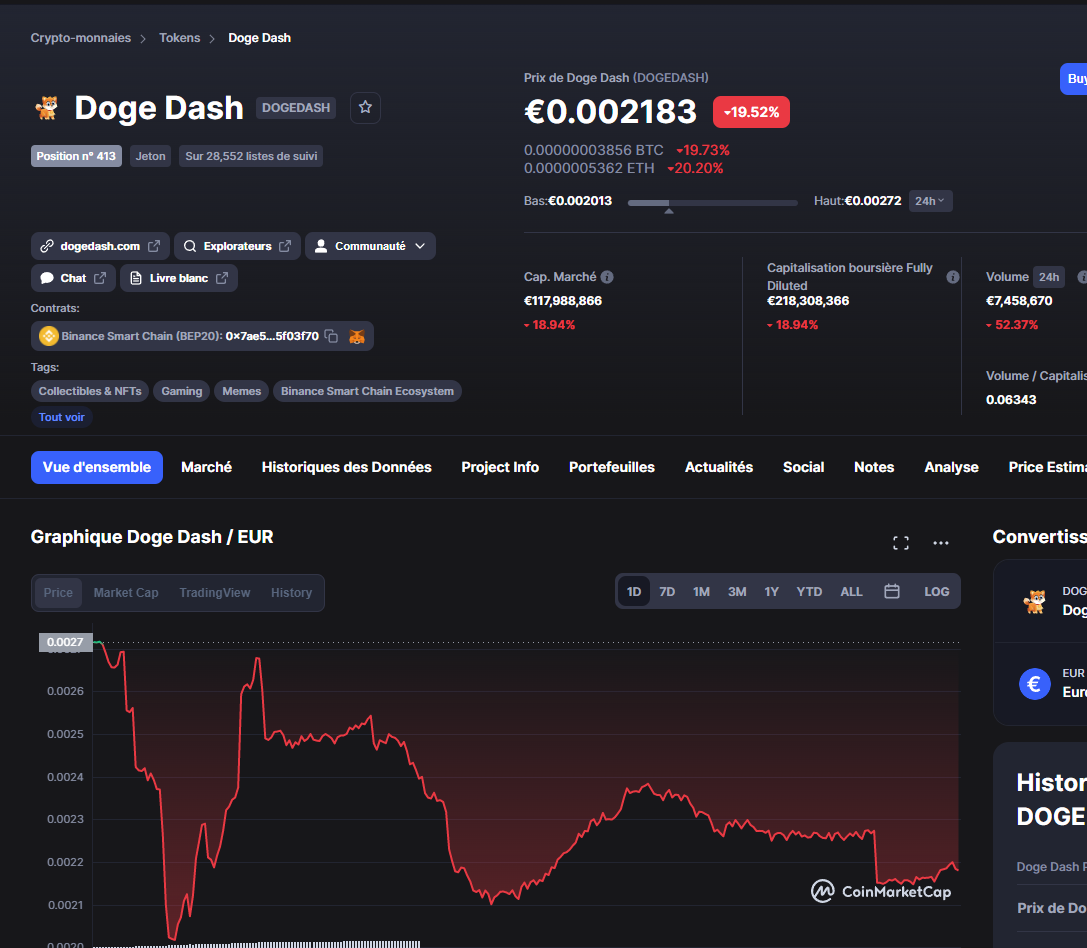Expand the Explorateurs menu

(237, 246)
